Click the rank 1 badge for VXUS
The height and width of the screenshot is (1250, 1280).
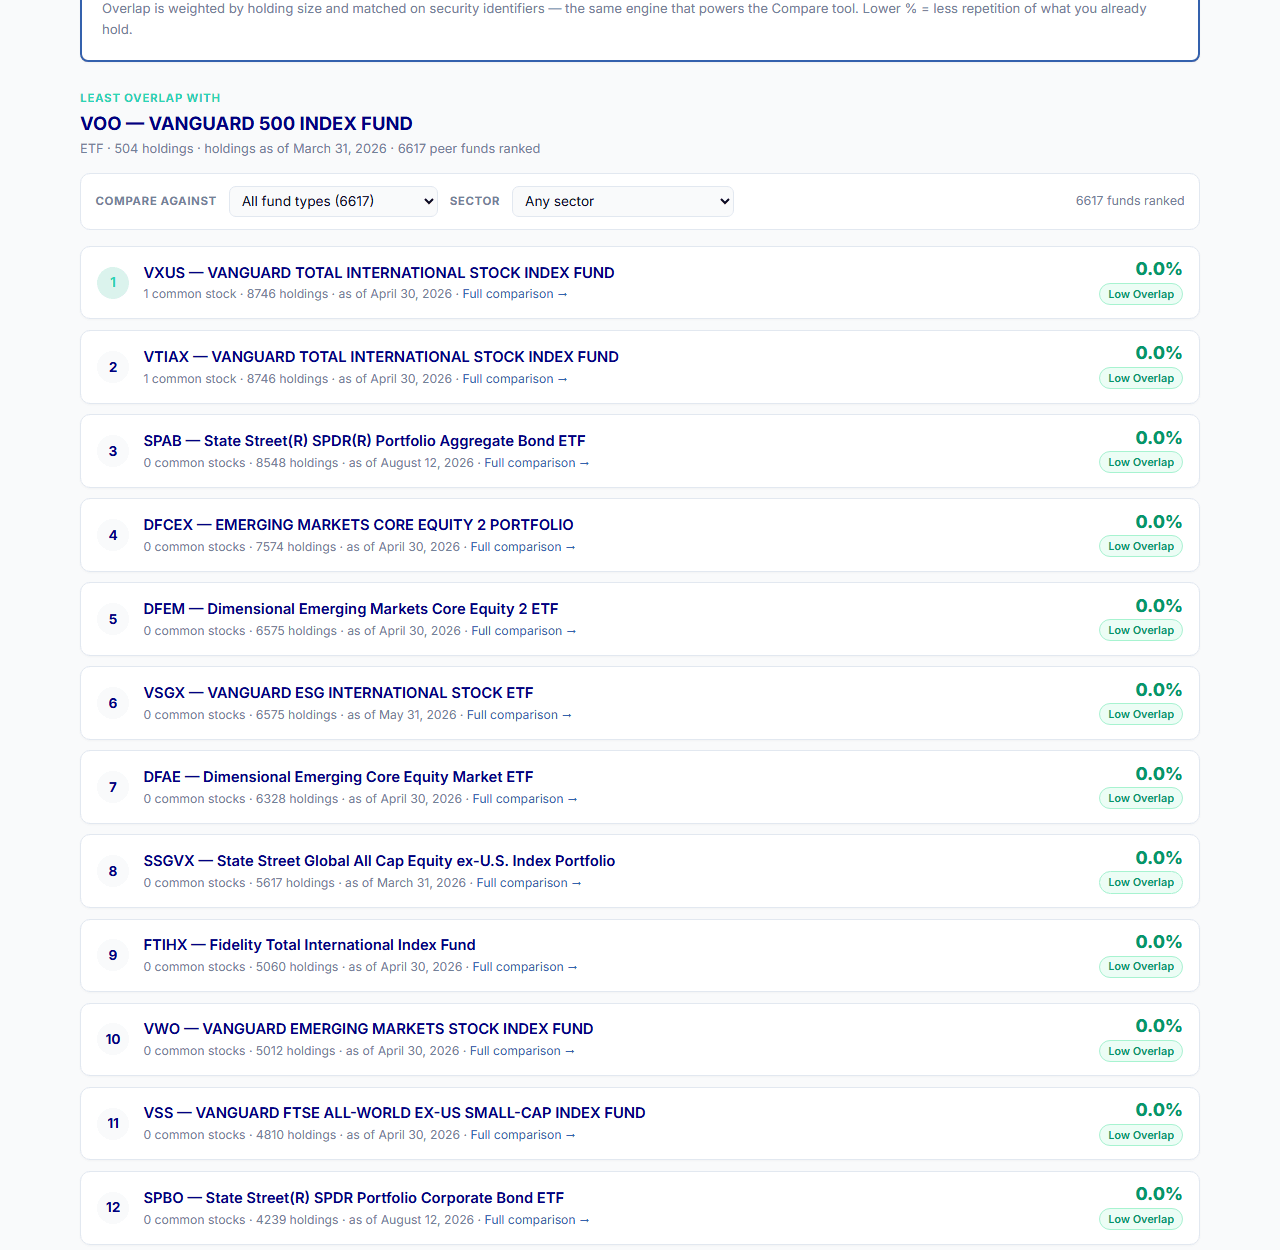(113, 283)
